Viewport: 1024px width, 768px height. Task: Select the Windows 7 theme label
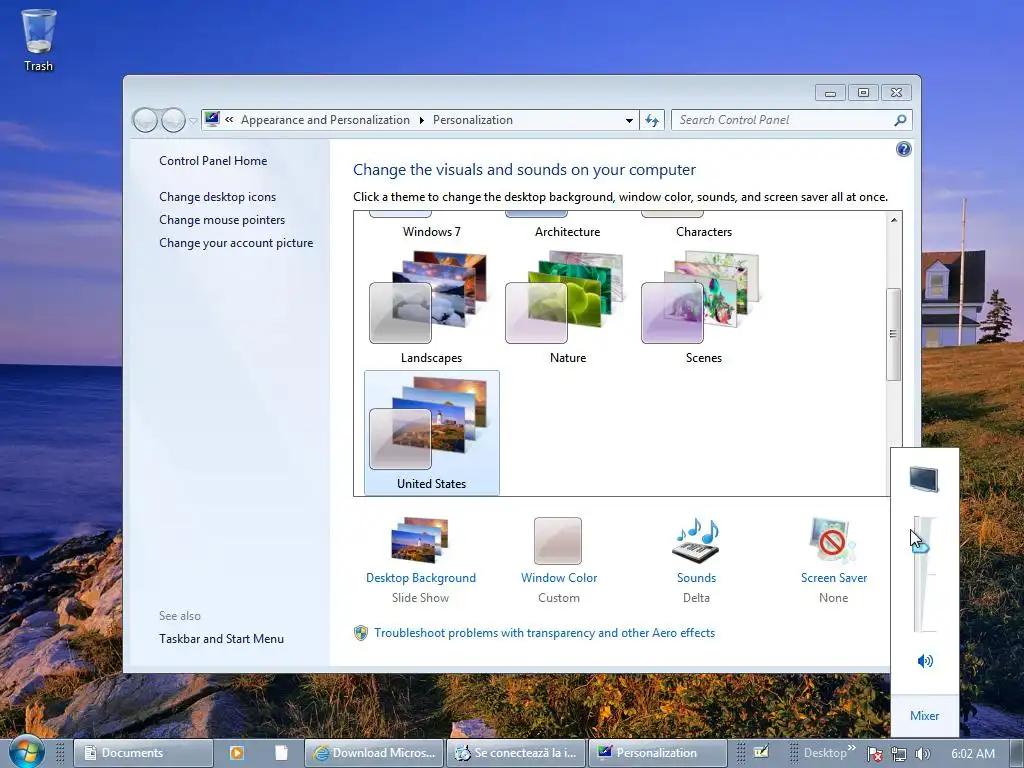coord(432,232)
